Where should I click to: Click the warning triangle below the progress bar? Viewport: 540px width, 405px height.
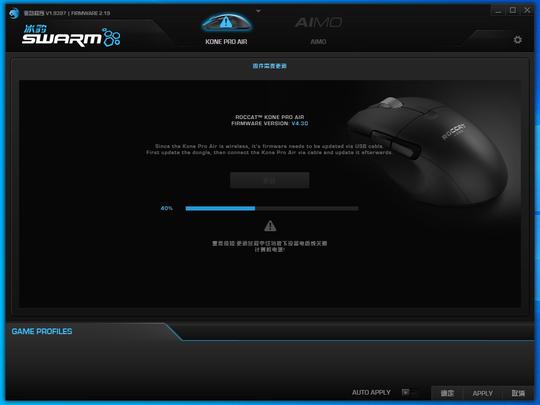tap(270, 226)
